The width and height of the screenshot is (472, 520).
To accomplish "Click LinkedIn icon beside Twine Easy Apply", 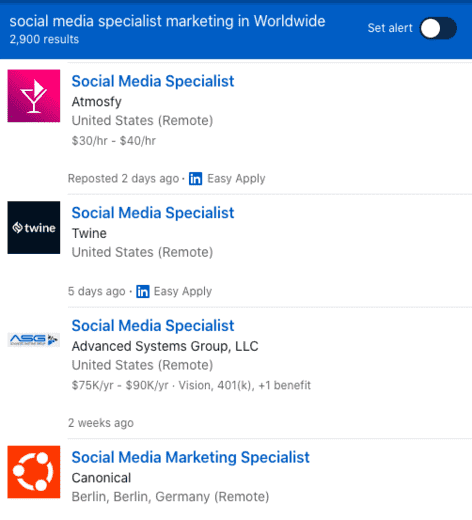I will pos(143,291).
